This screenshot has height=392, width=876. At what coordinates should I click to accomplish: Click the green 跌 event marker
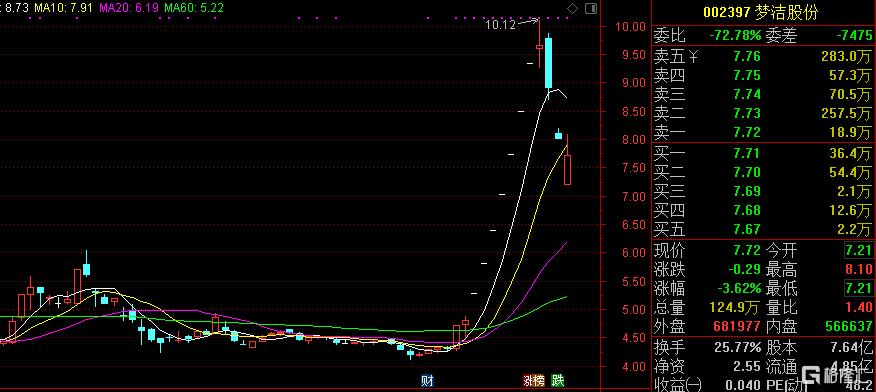558,381
